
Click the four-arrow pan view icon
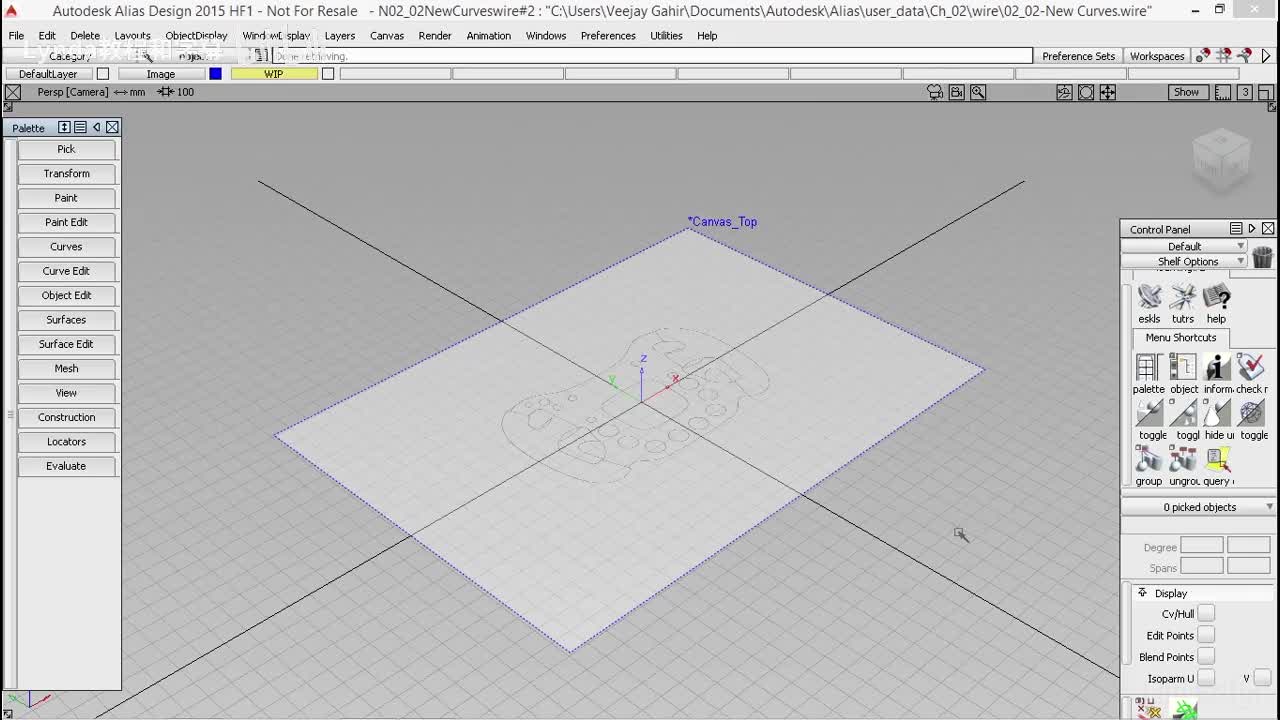pos(1108,92)
